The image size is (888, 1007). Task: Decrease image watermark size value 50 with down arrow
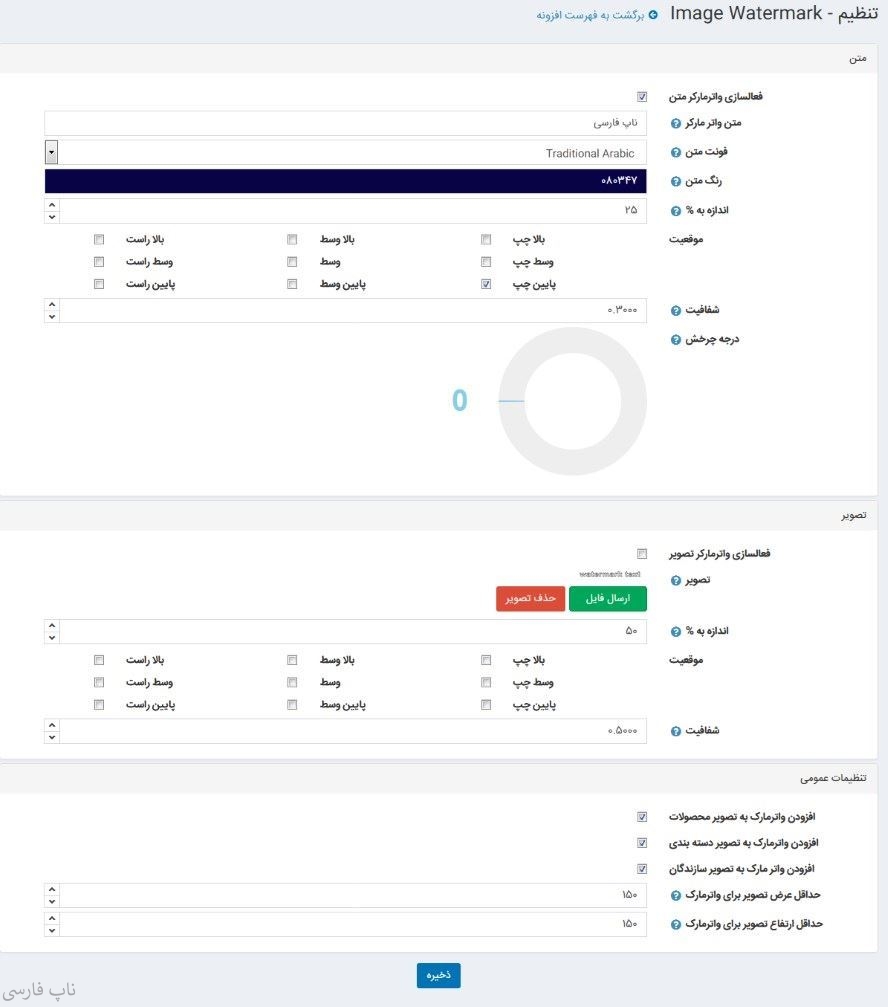[52, 637]
